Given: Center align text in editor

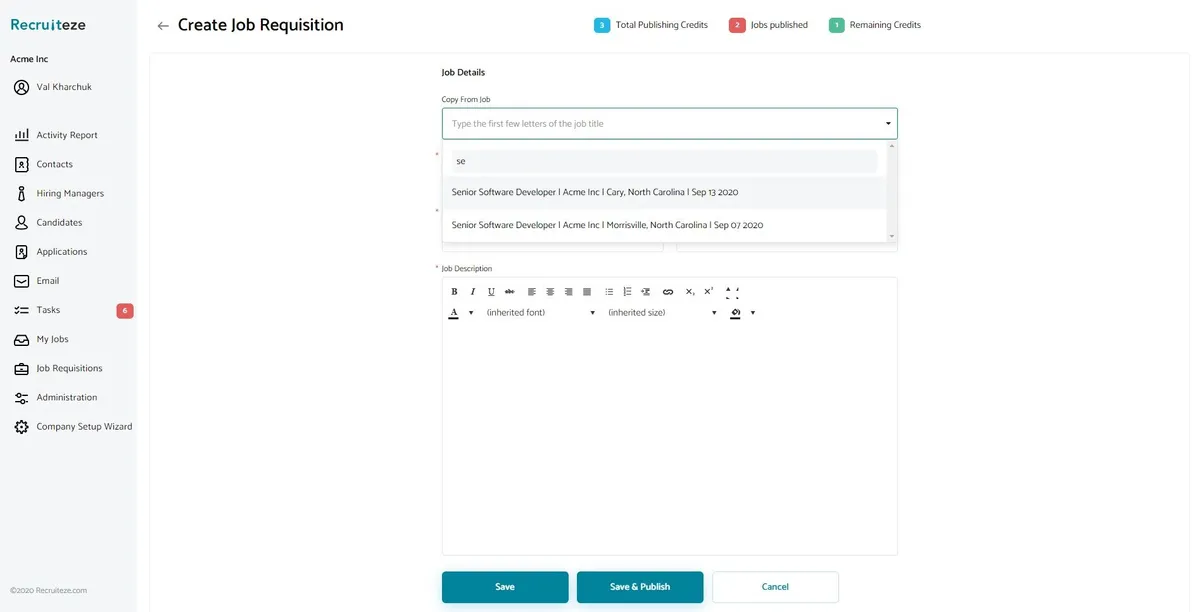Looking at the screenshot, I should point(550,292).
